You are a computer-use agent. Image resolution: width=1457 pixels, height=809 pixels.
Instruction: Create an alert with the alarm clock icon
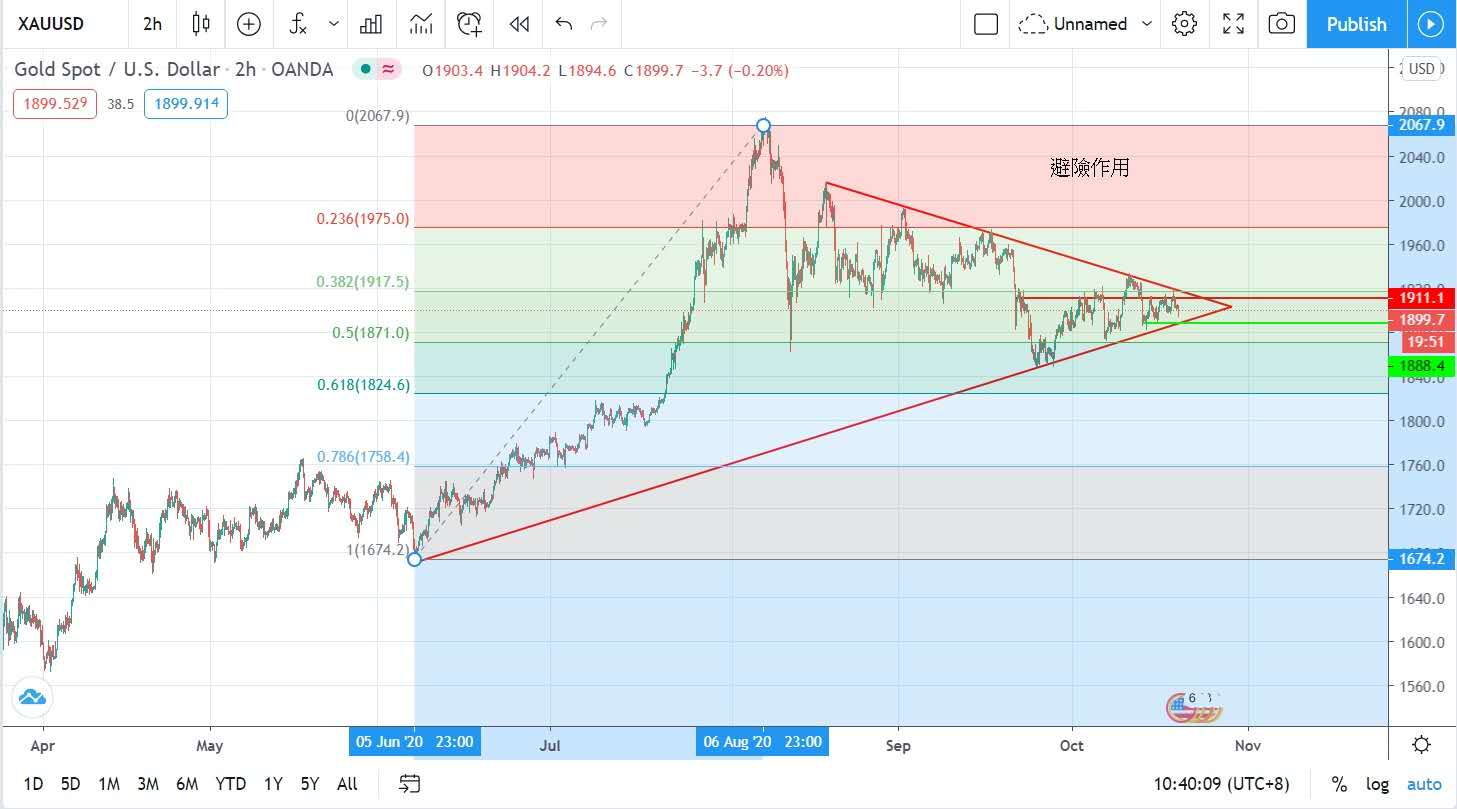point(469,24)
